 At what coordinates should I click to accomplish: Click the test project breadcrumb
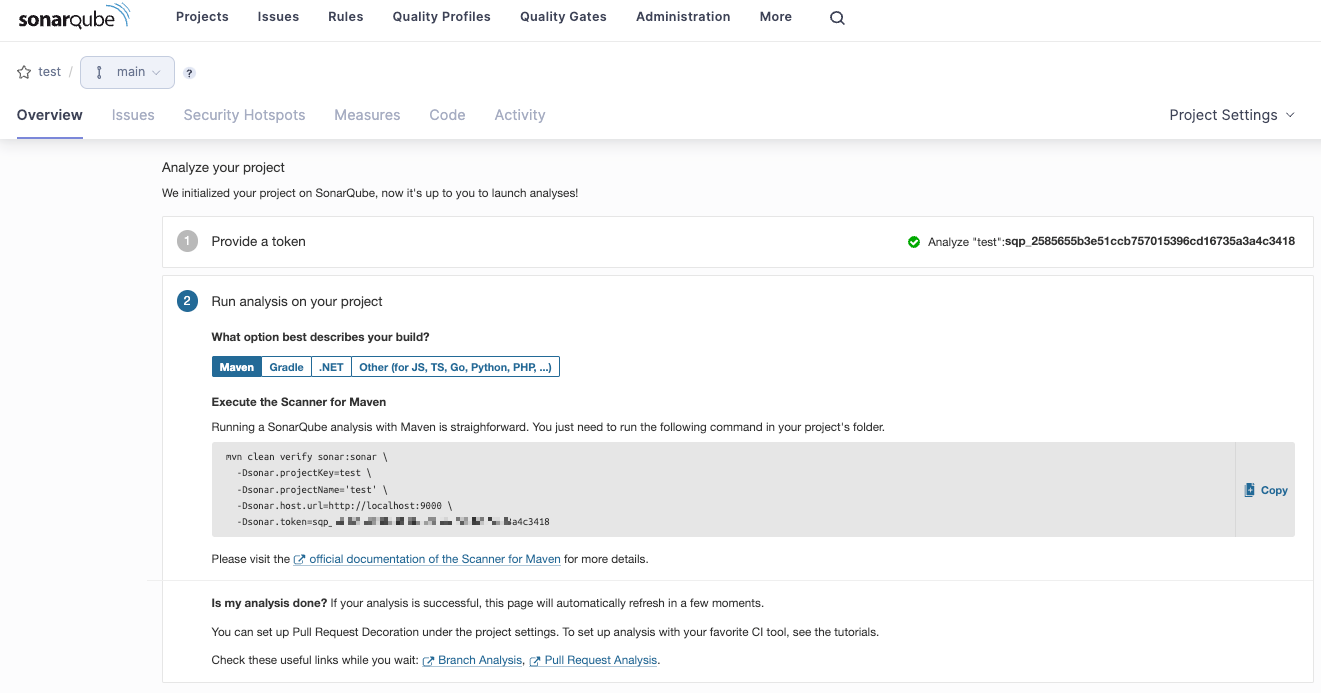click(49, 72)
